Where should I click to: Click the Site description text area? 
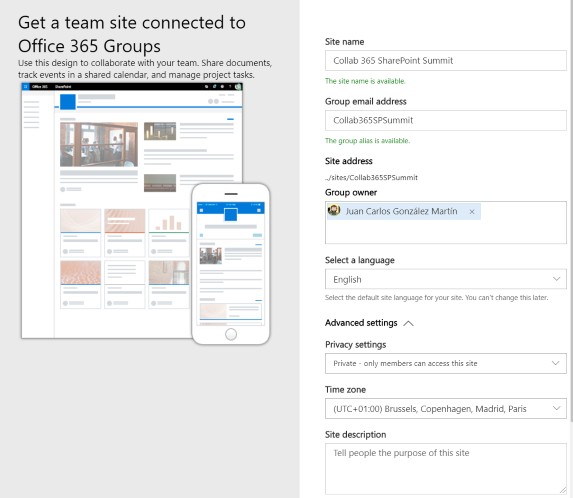click(445, 469)
